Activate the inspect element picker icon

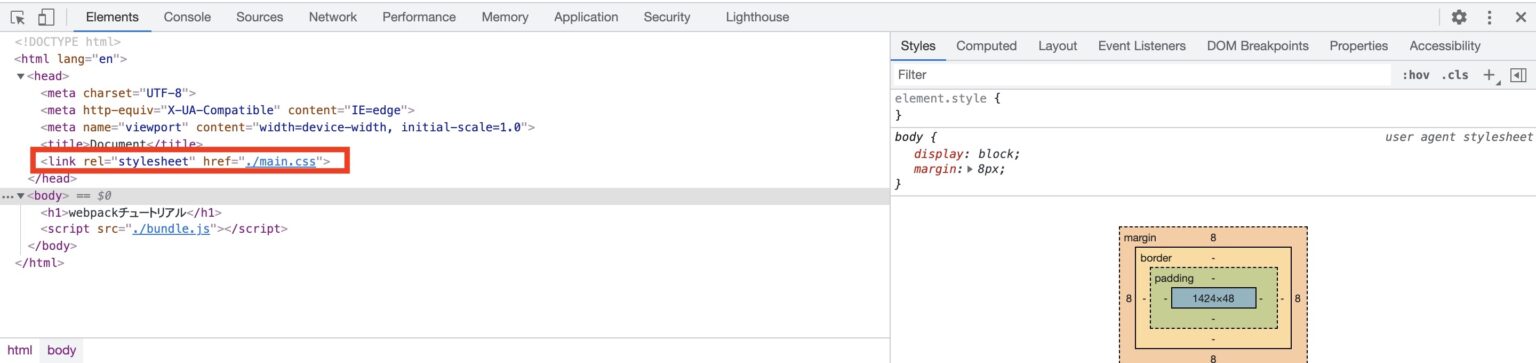18,17
